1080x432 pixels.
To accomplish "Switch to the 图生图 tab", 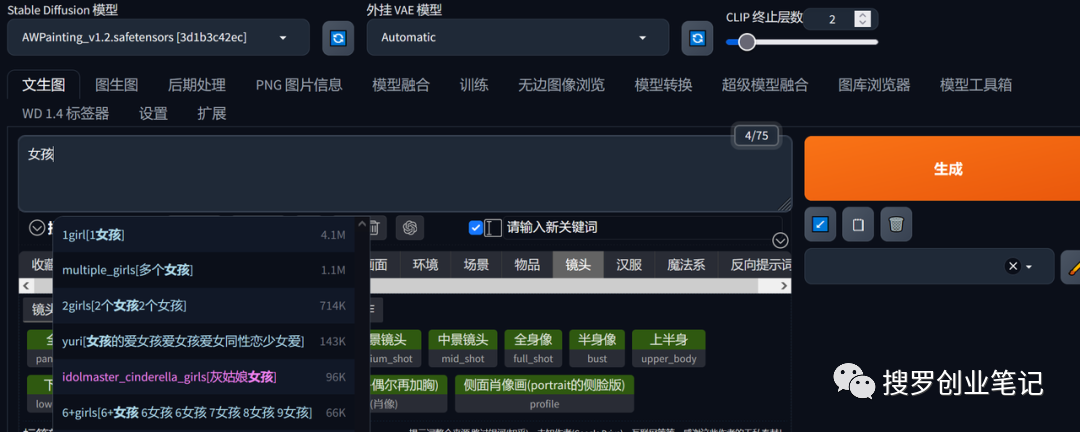I will pos(116,85).
